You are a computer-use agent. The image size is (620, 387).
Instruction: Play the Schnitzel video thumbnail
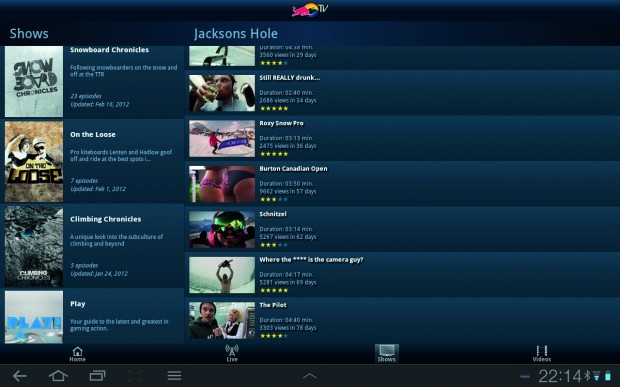[x=222, y=230]
